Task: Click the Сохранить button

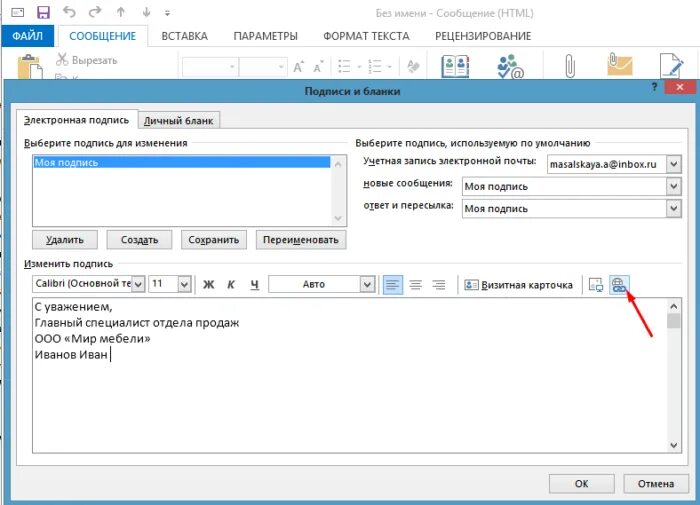Action: [x=213, y=240]
